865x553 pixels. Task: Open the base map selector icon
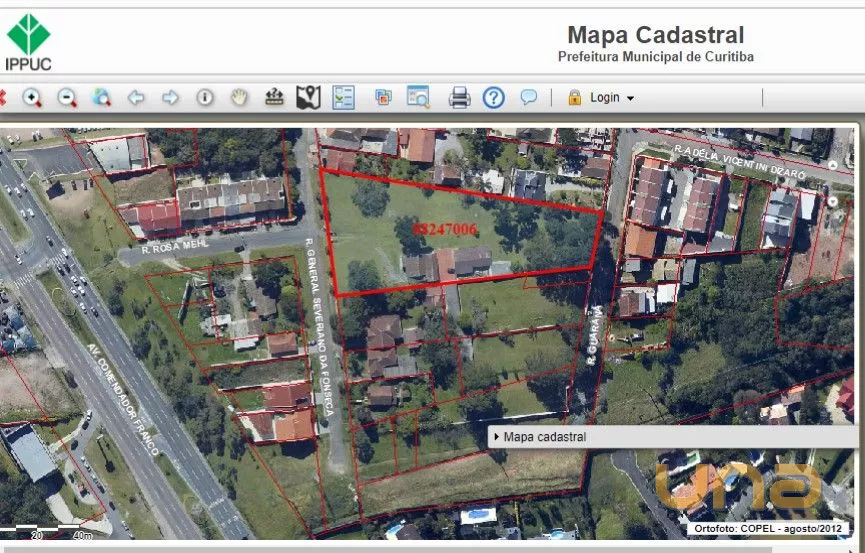pyautogui.click(x=308, y=97)
